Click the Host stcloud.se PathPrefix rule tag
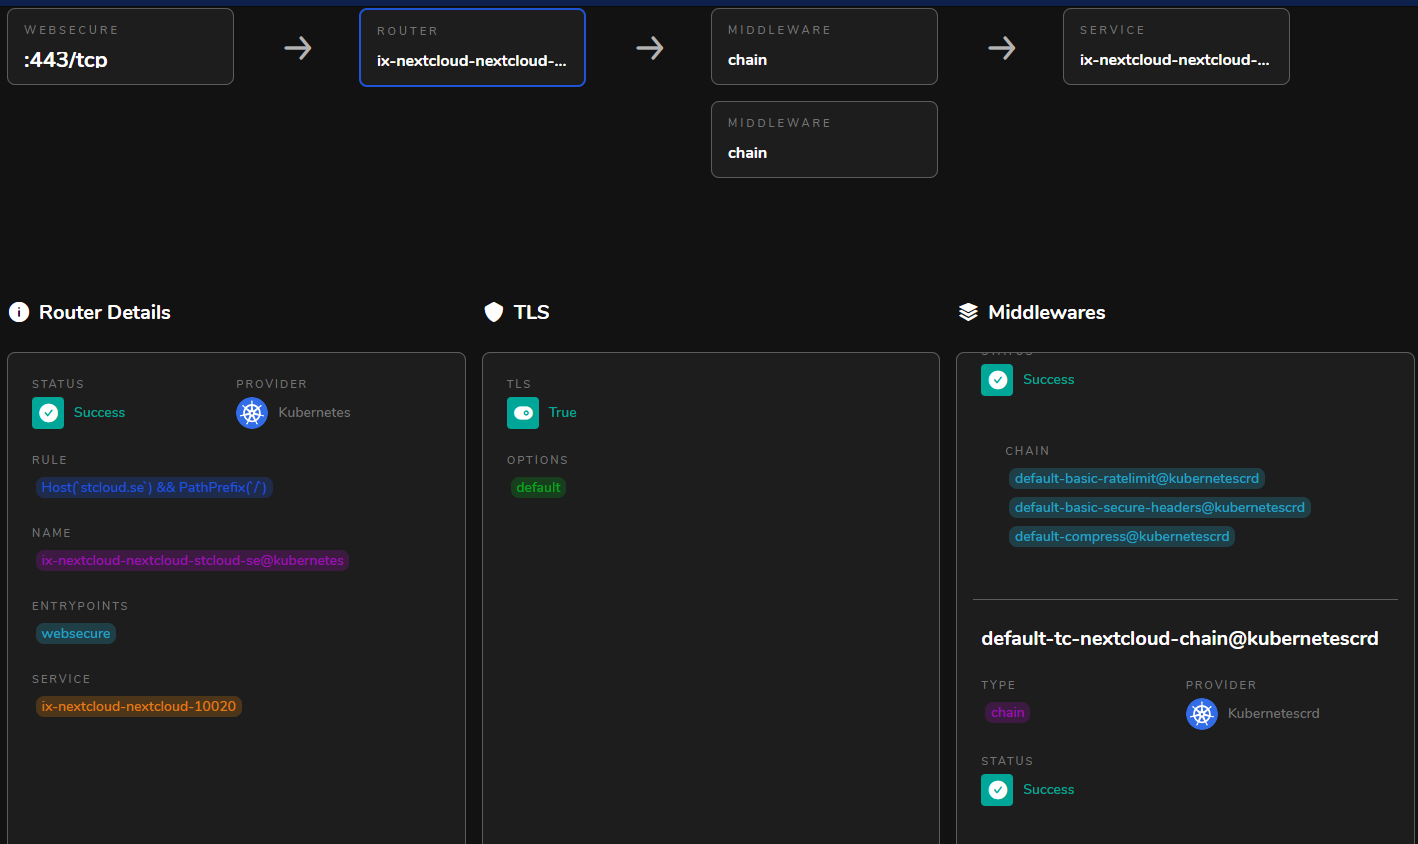This screenshot has height=844, width=1418. [154, 488]
